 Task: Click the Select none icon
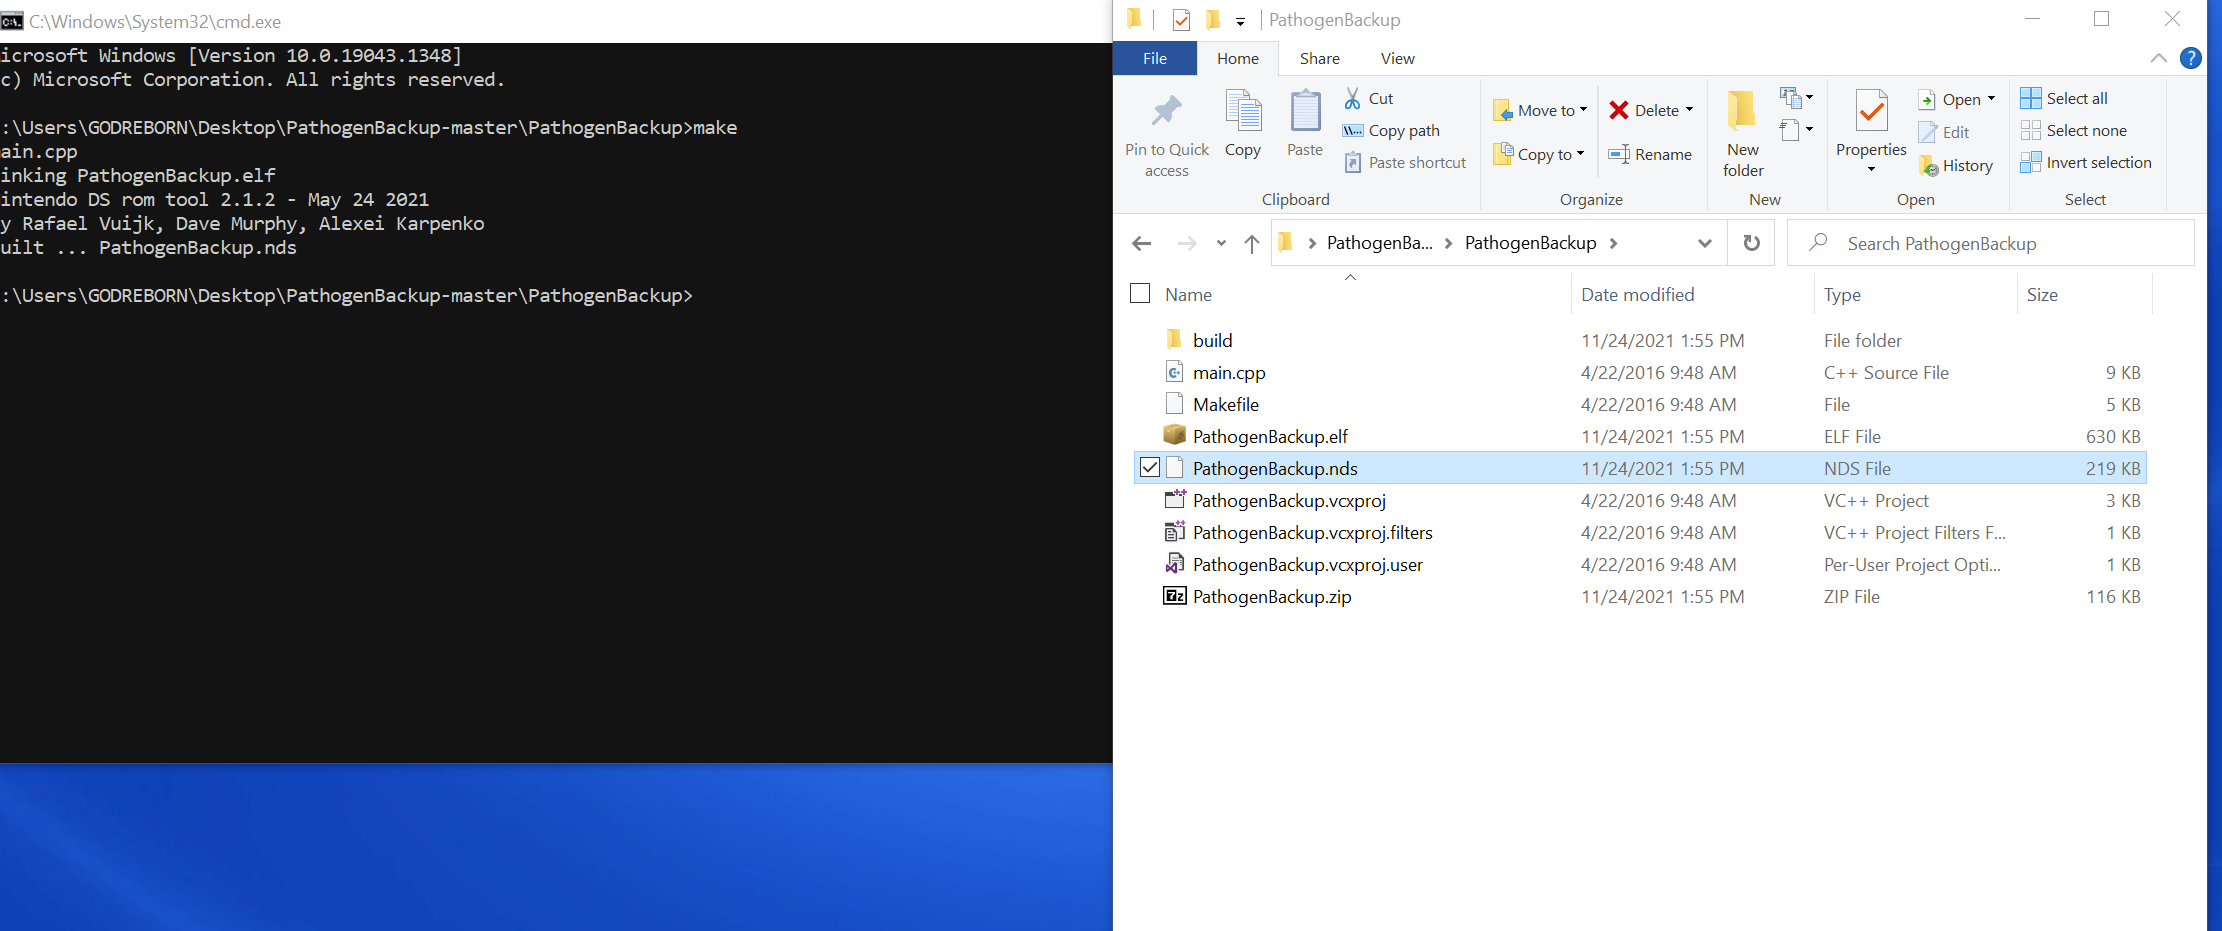coord(2031,130)
